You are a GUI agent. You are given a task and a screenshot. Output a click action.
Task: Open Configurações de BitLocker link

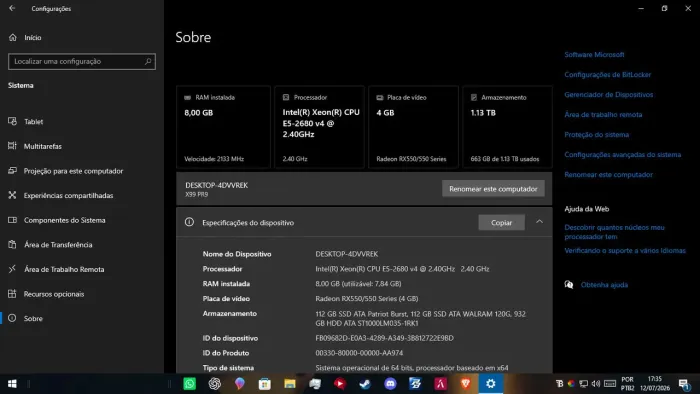tap(608, 75)
